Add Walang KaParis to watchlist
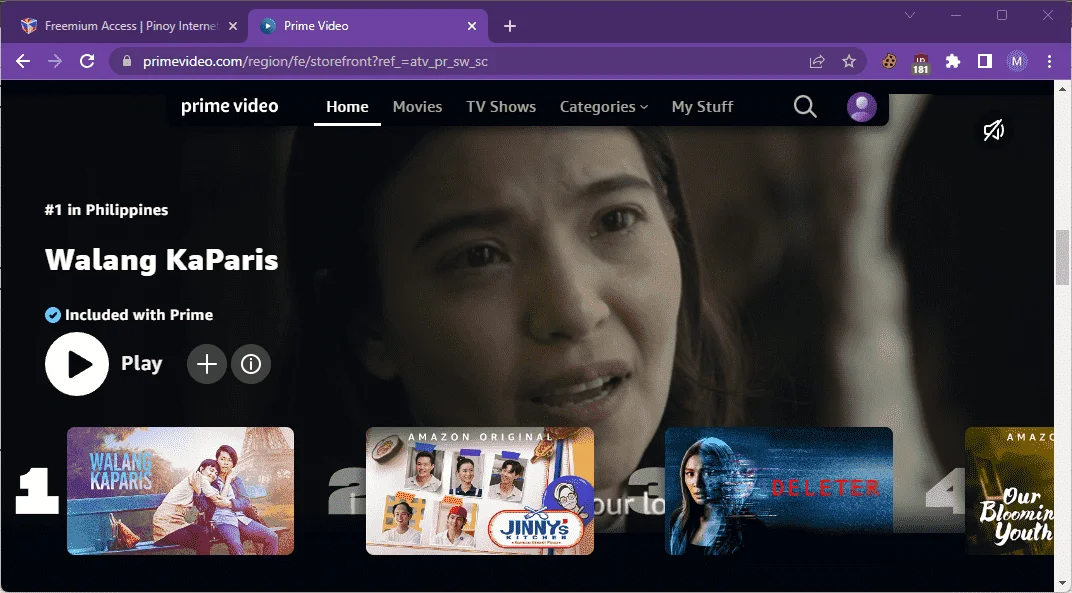Image resolution: width=1072 pixels, height=593 pixels. (x=206, y=364)
